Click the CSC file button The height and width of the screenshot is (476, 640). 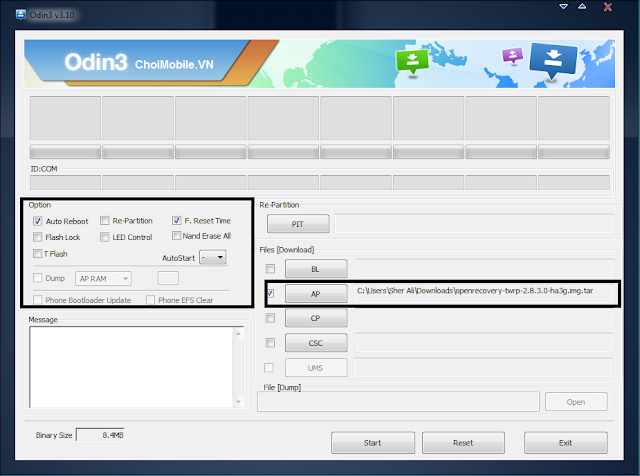click(316, 343)
